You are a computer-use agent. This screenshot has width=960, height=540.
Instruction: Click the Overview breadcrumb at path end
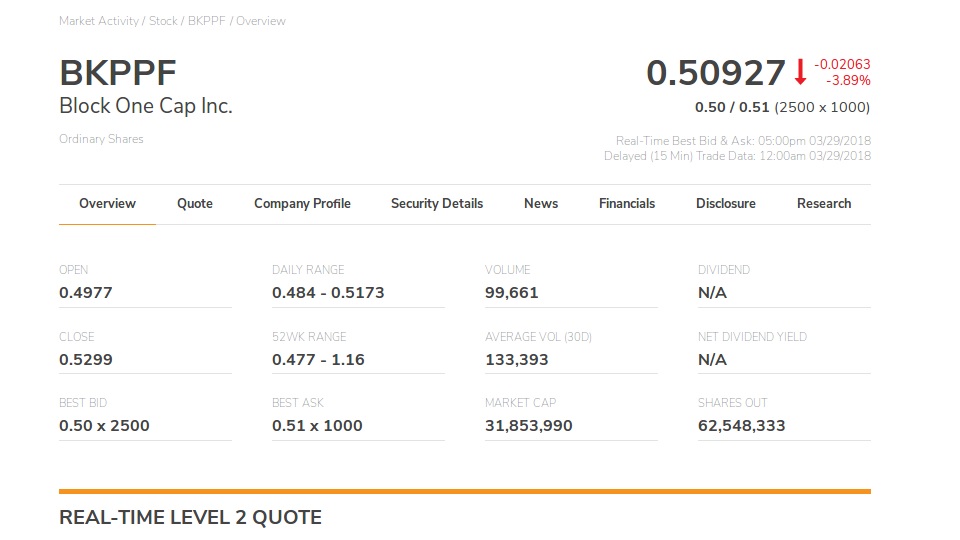pyautogui.click(x=261, y=21)
